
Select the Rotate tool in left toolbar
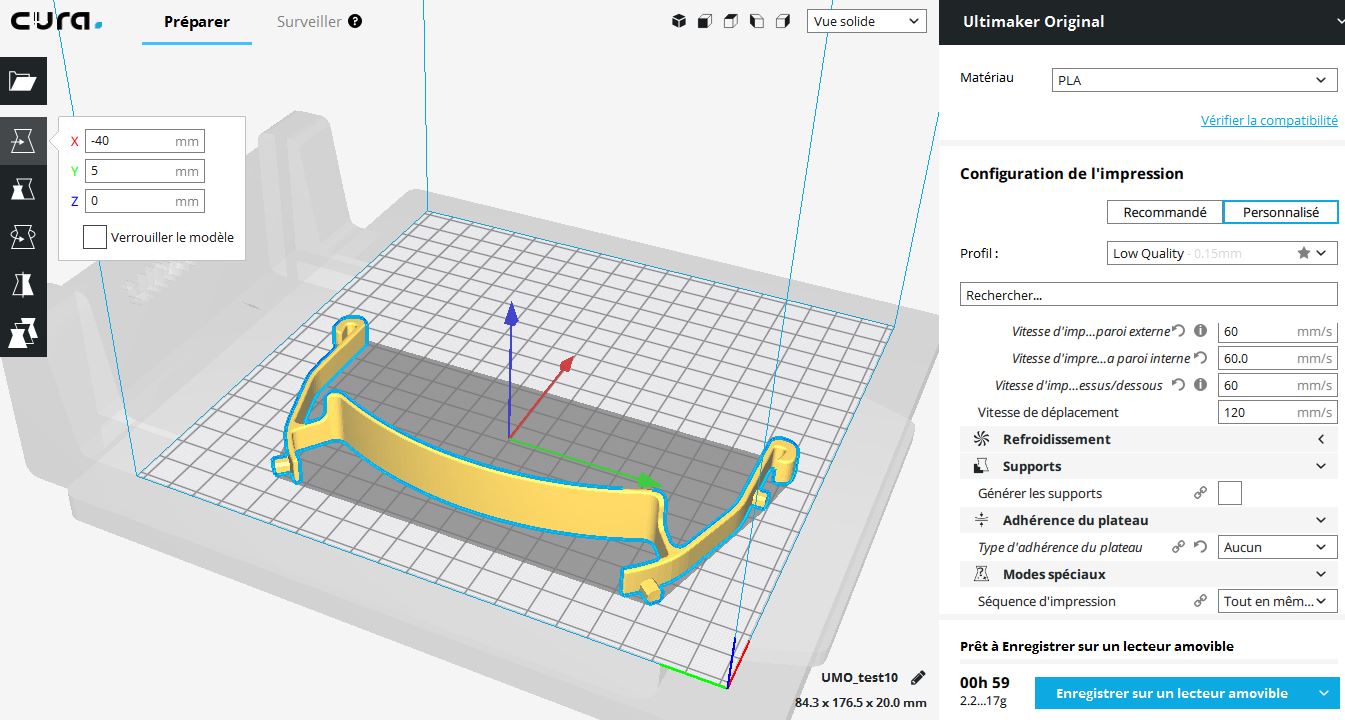[x=23, y=237]
